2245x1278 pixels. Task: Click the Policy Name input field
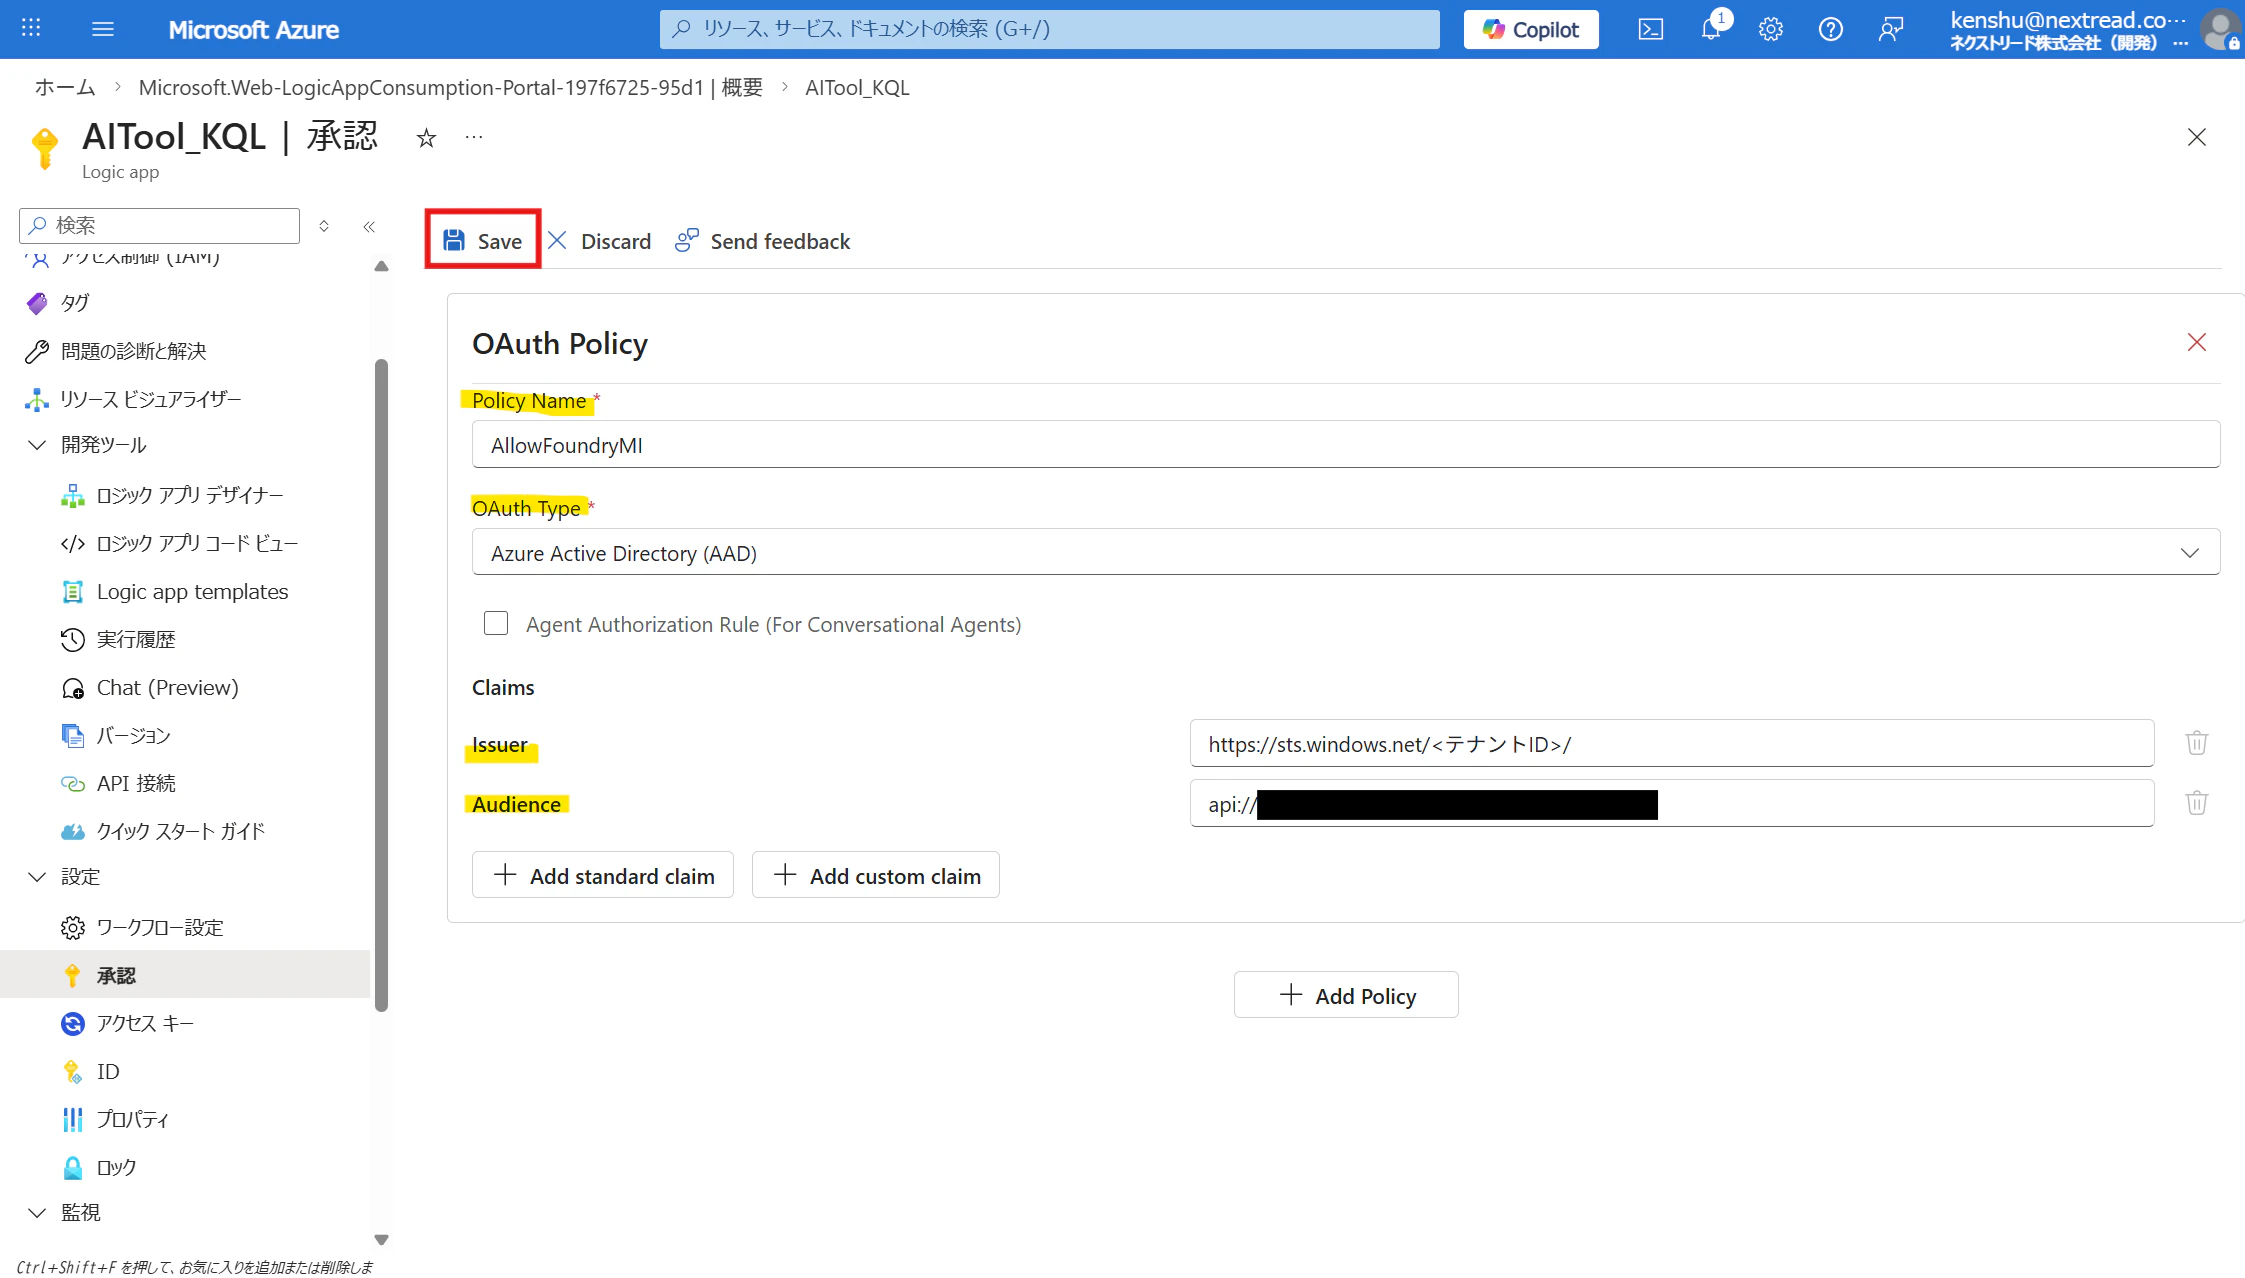point(1345,445)
